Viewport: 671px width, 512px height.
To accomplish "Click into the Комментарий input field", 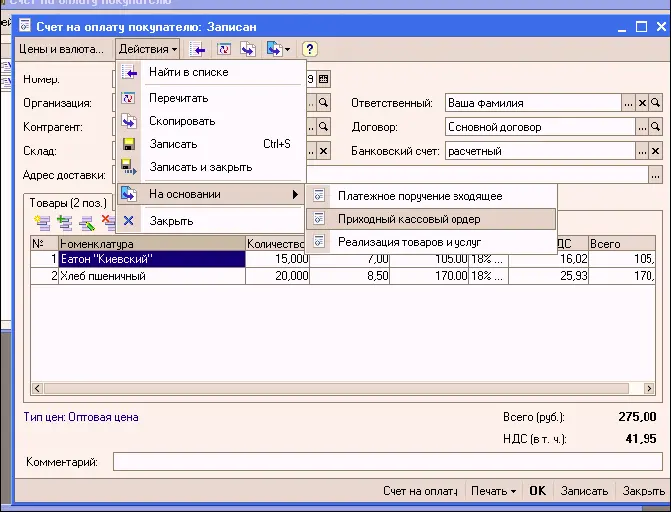I will (388, 462).
